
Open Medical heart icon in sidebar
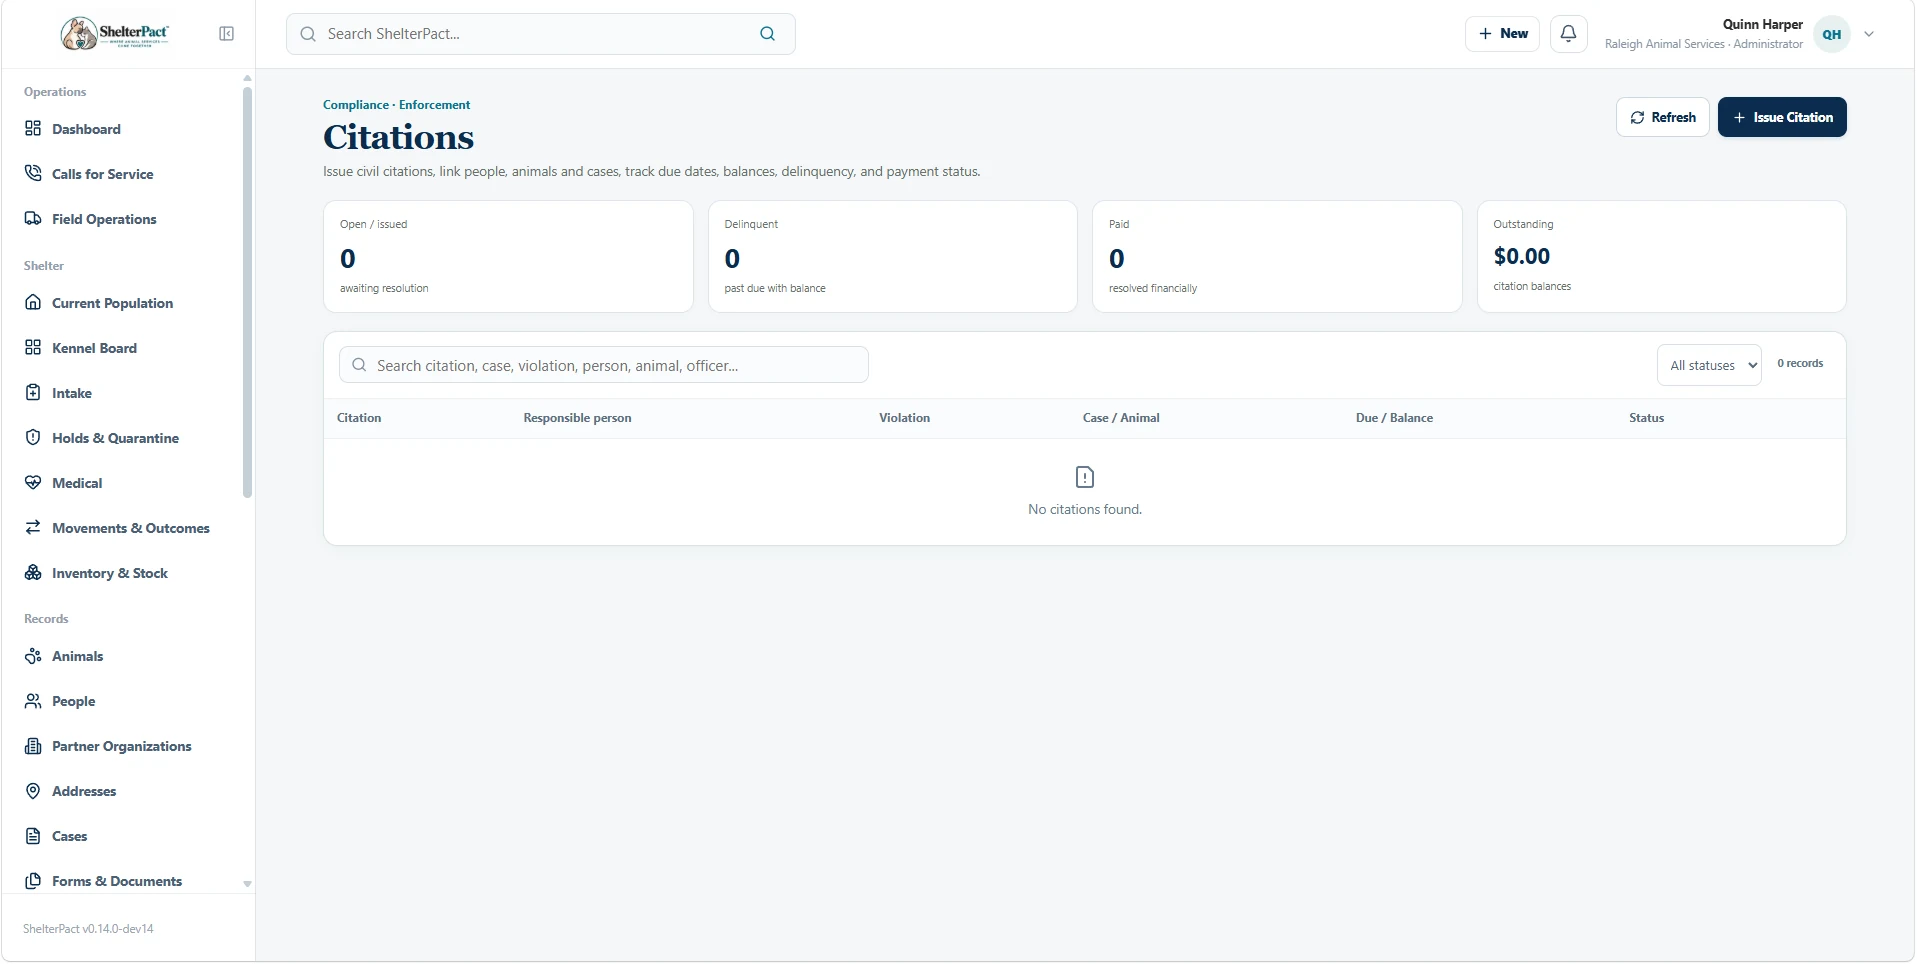33,482
